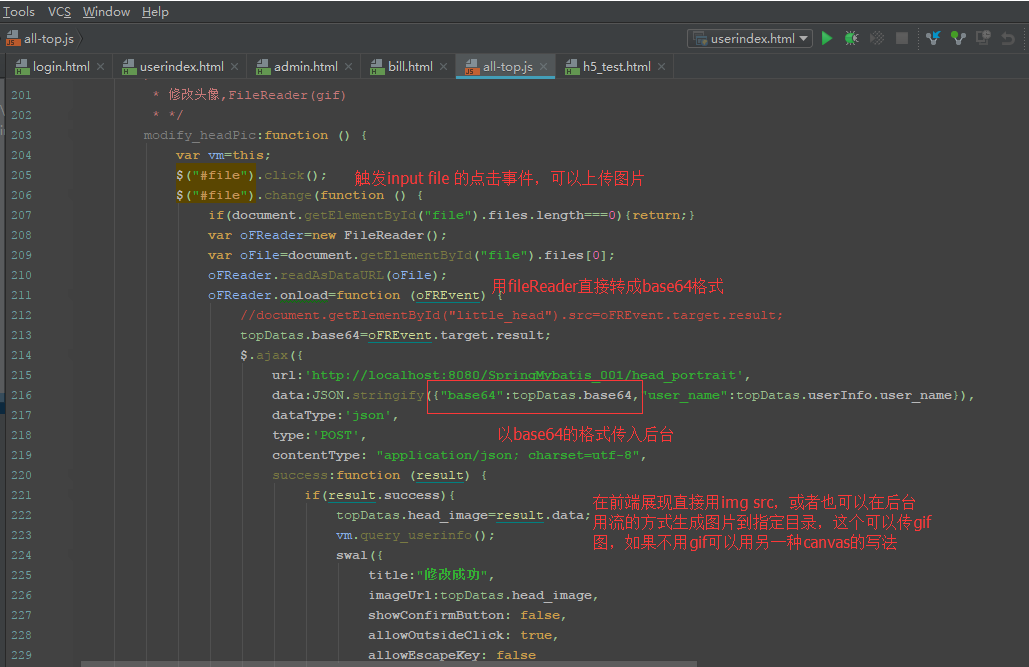Open the Show History icon
The height and width of the screenshot is (667, 1029).
point(983,38)
